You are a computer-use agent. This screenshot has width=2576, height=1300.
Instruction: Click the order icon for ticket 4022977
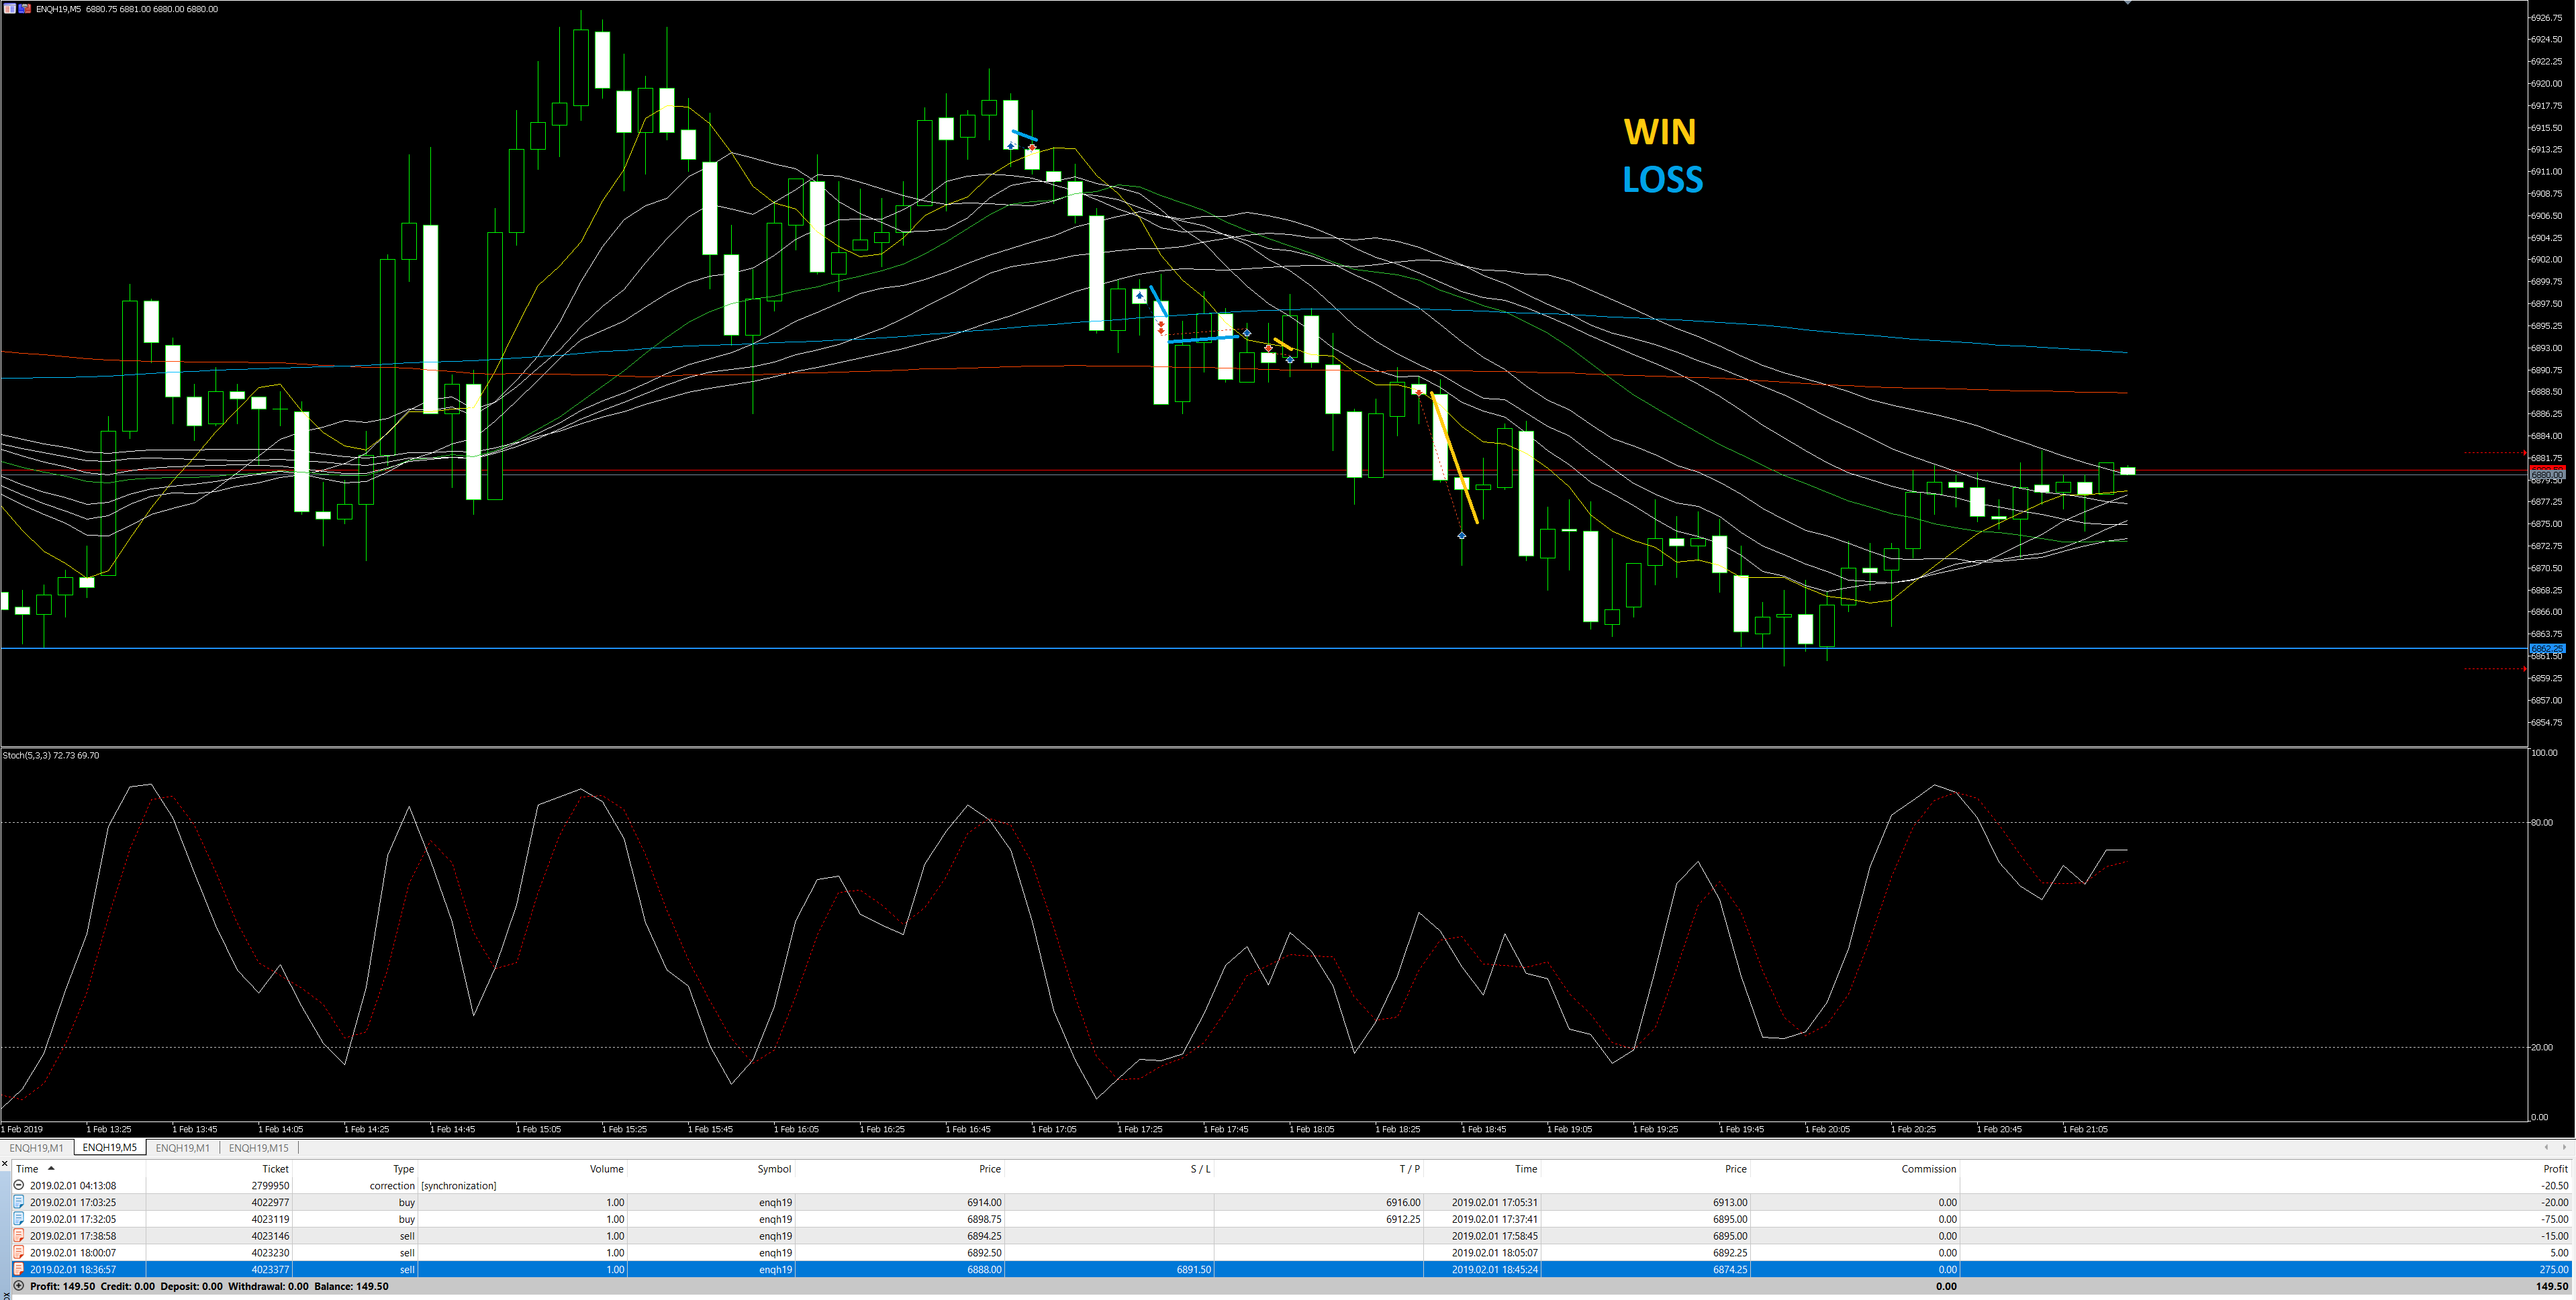18,1202
